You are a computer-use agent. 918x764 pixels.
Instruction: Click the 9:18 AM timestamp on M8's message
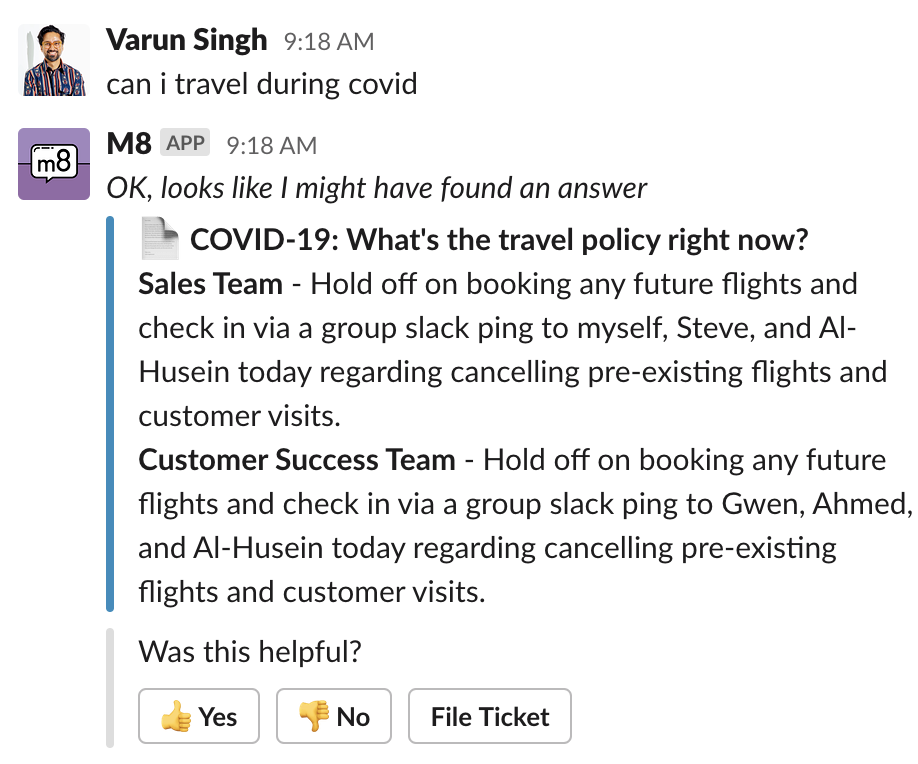(x=273, y=144)
